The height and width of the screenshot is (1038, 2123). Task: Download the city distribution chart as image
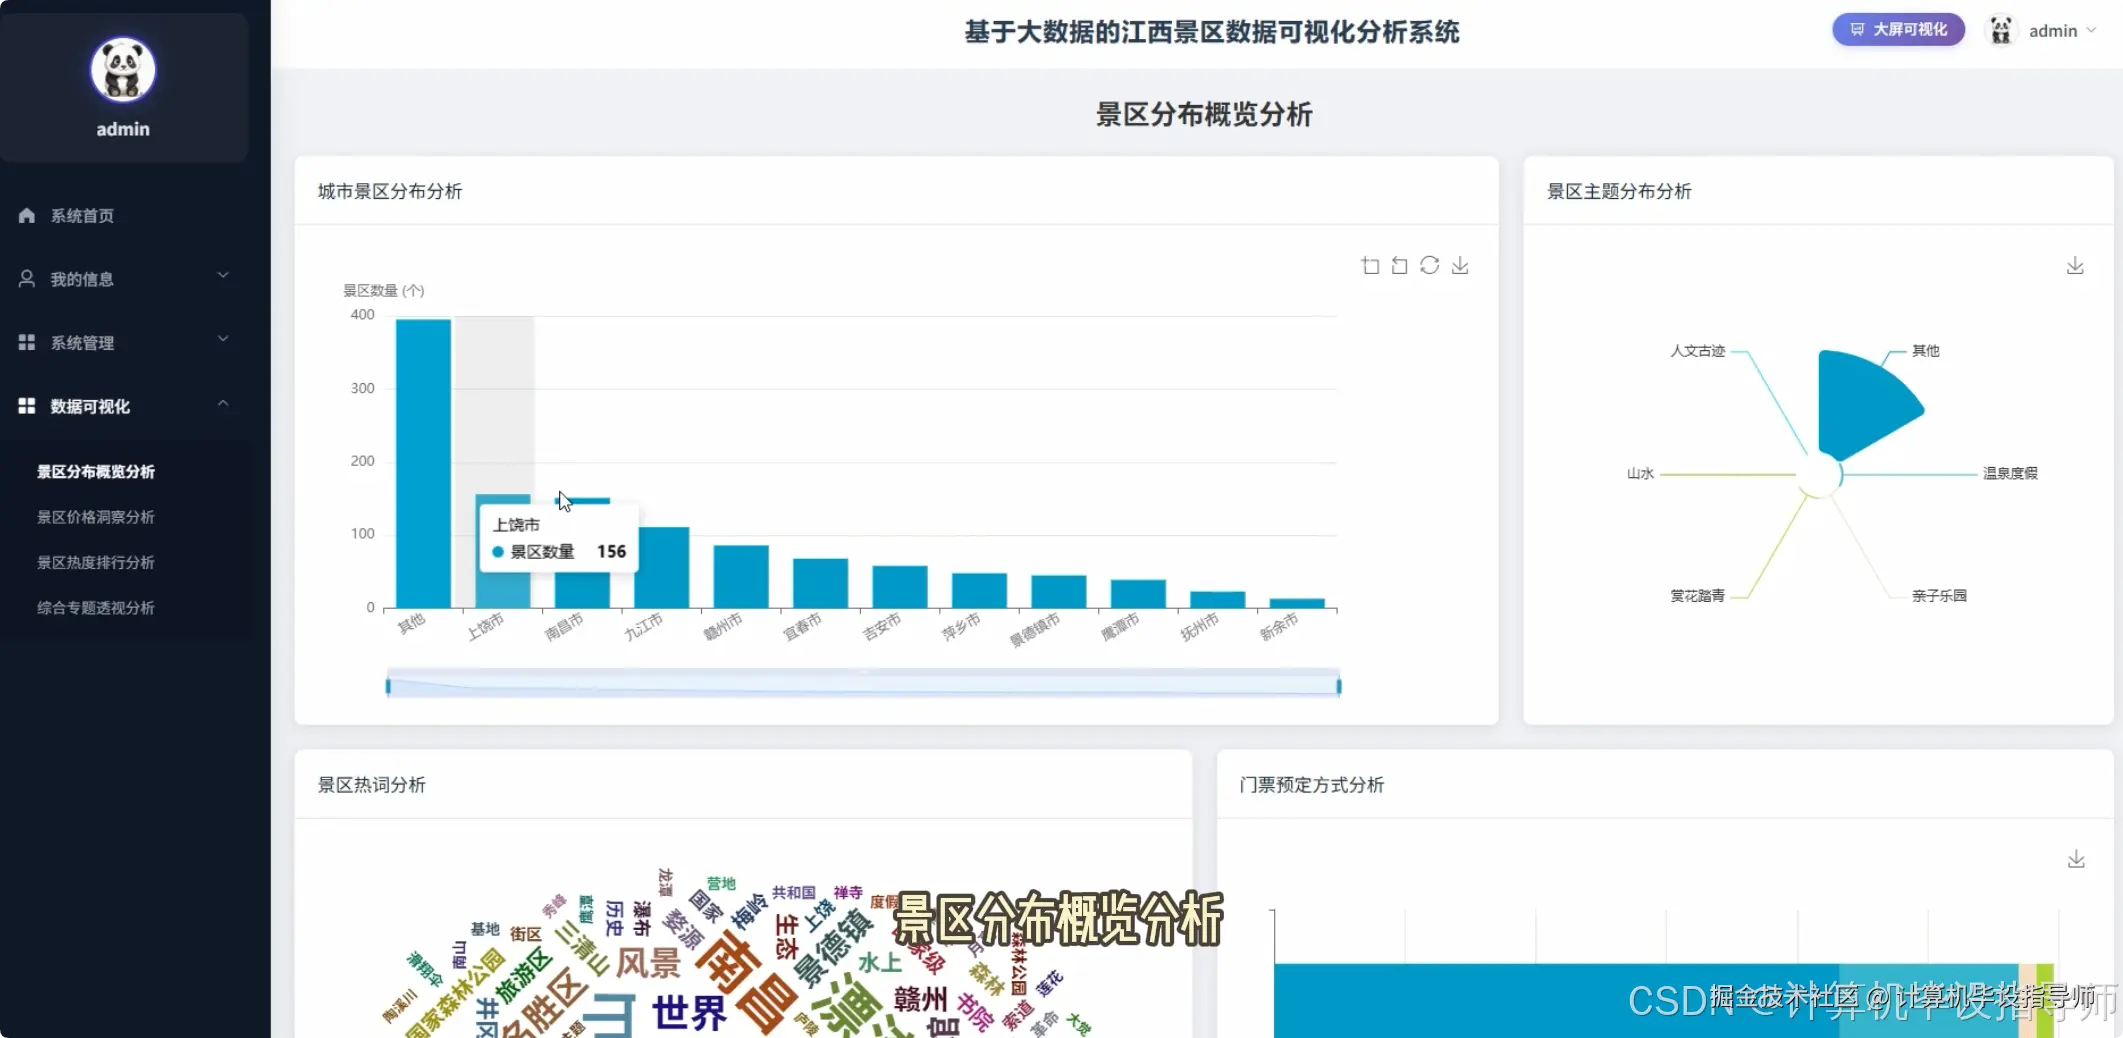pyautogui.click(x=1460, y=265)
